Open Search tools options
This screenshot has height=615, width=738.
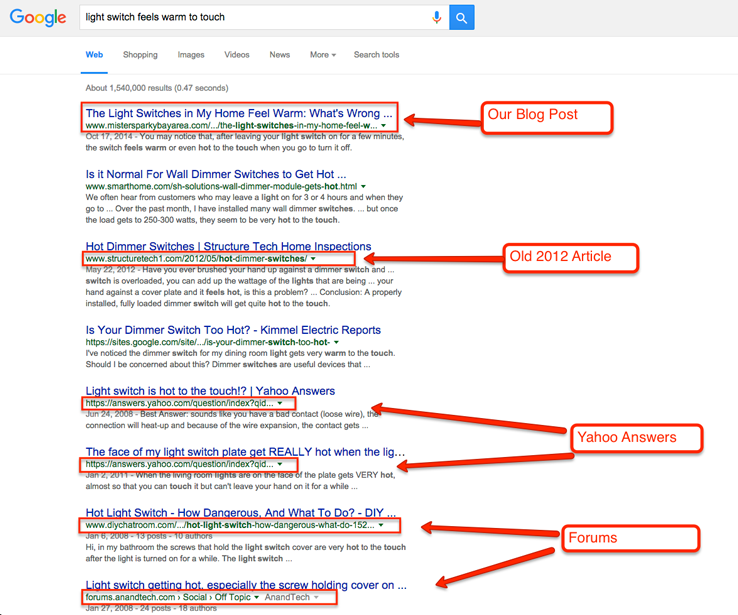376,55
